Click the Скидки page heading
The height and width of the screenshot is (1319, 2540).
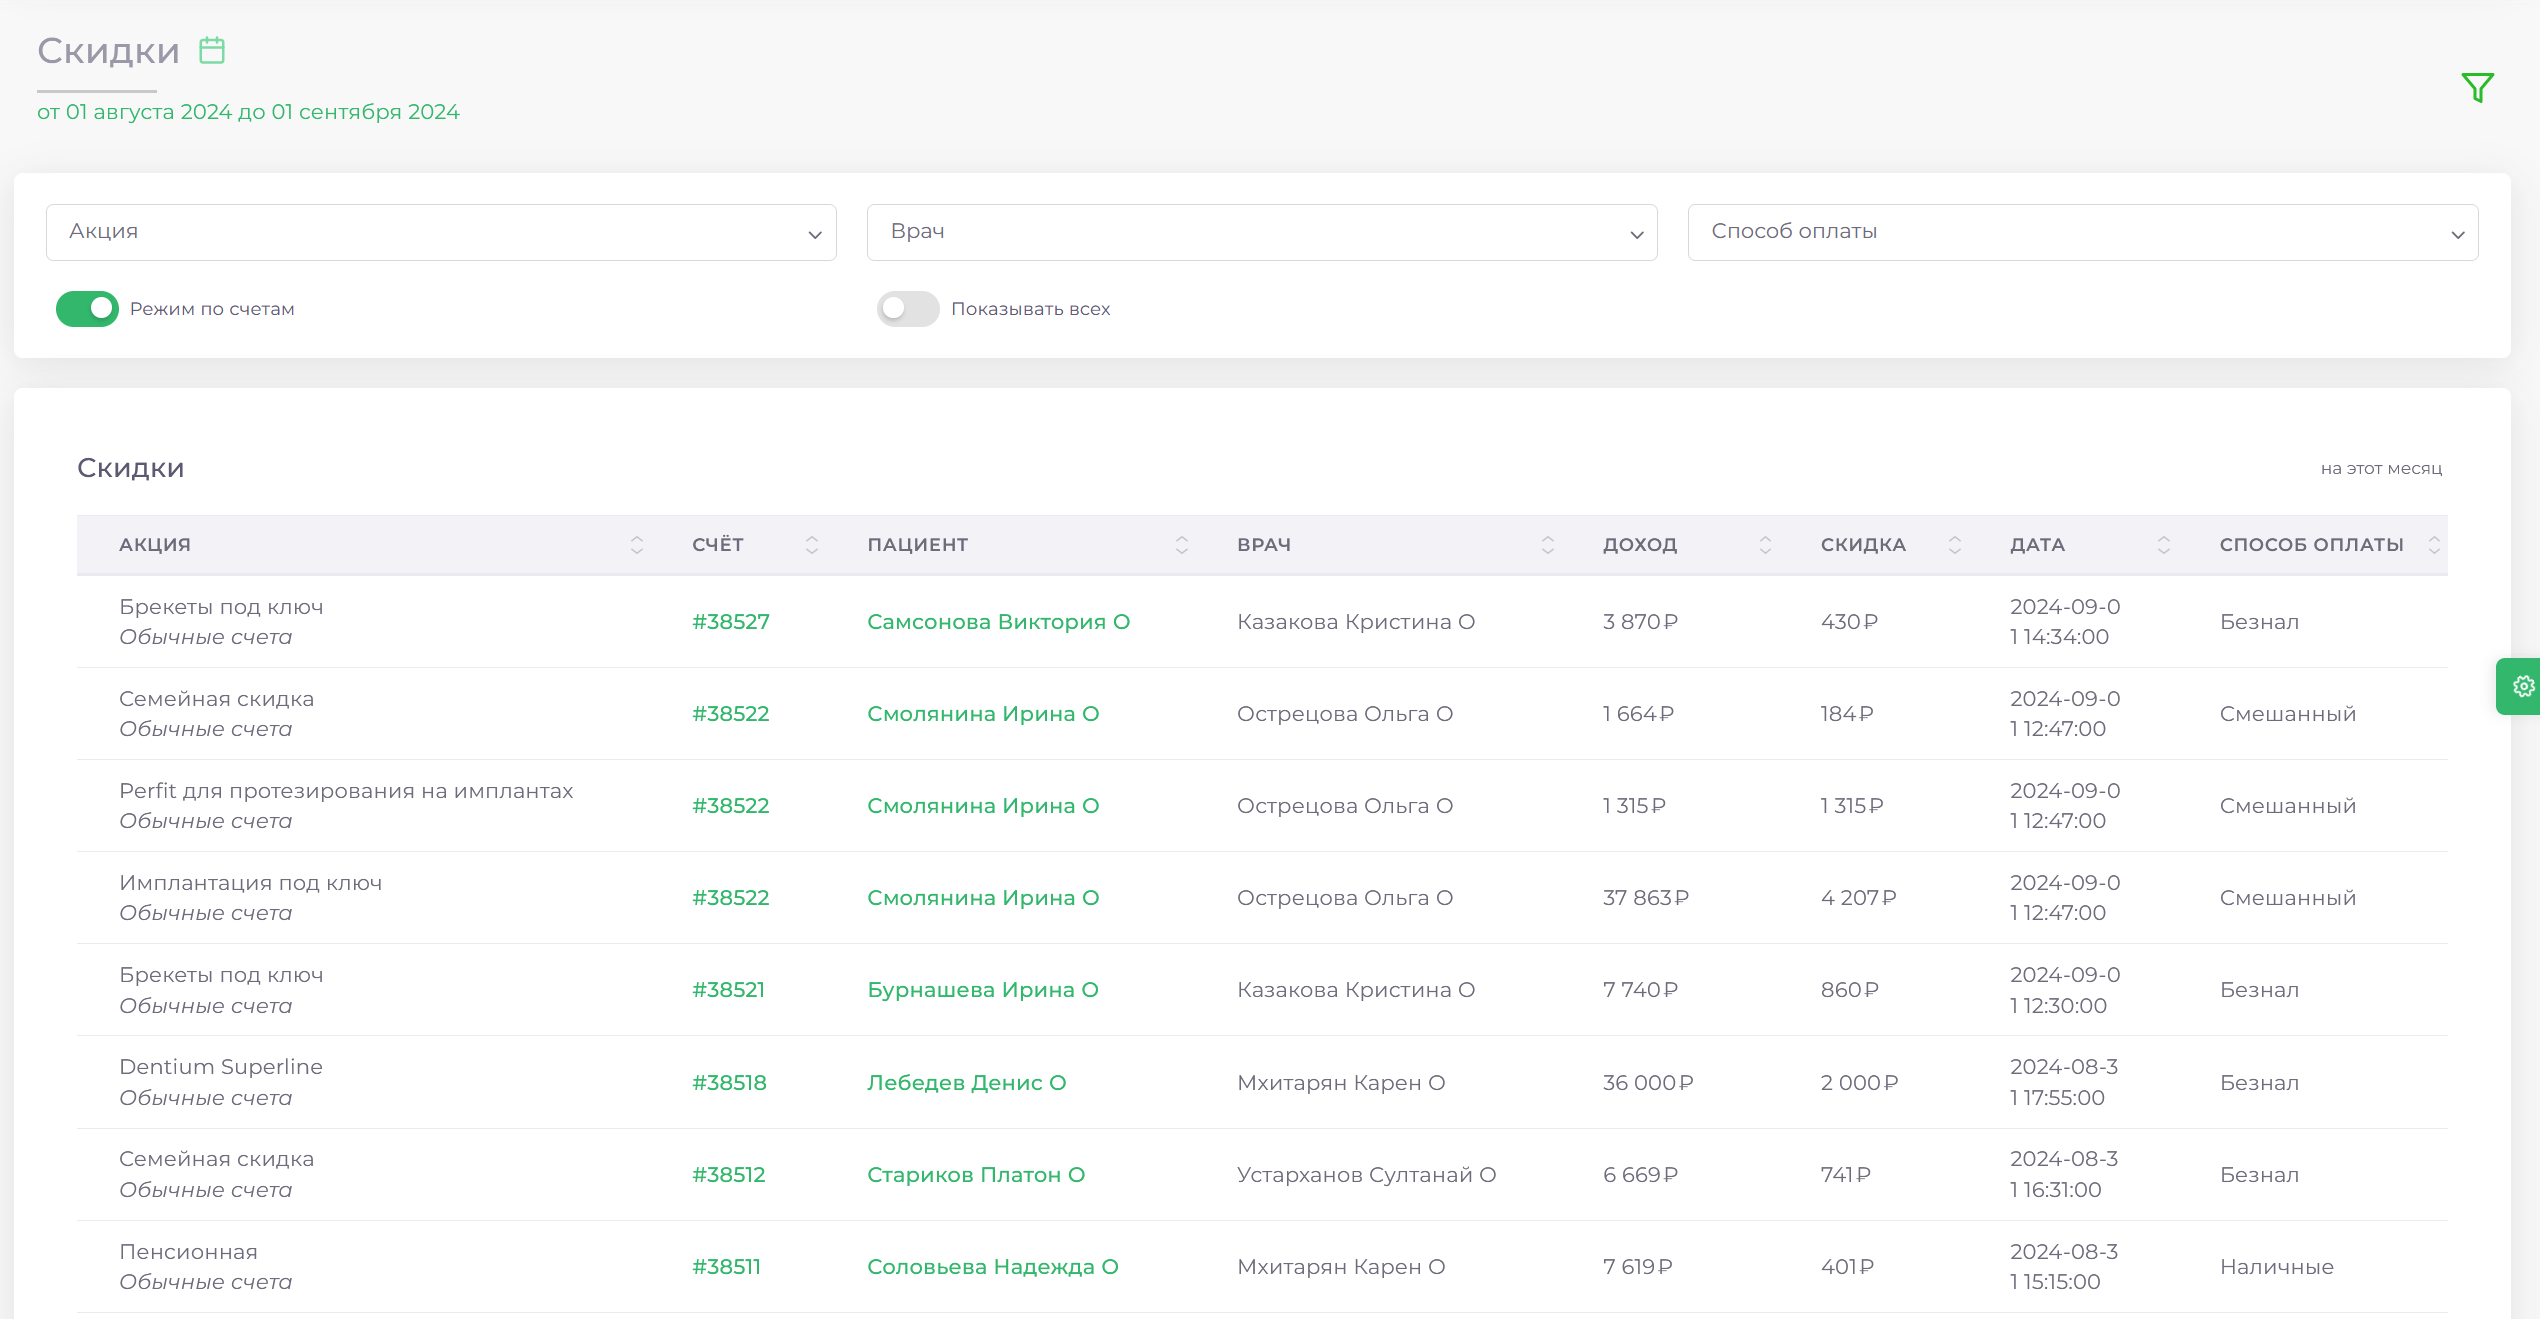[x=108, y=51]
